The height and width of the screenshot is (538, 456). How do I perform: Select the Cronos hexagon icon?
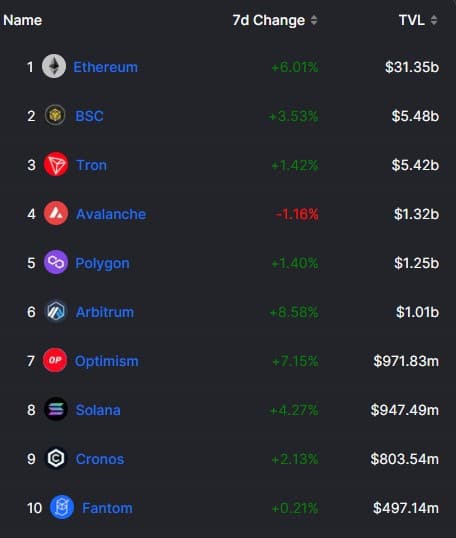[56, 458]
